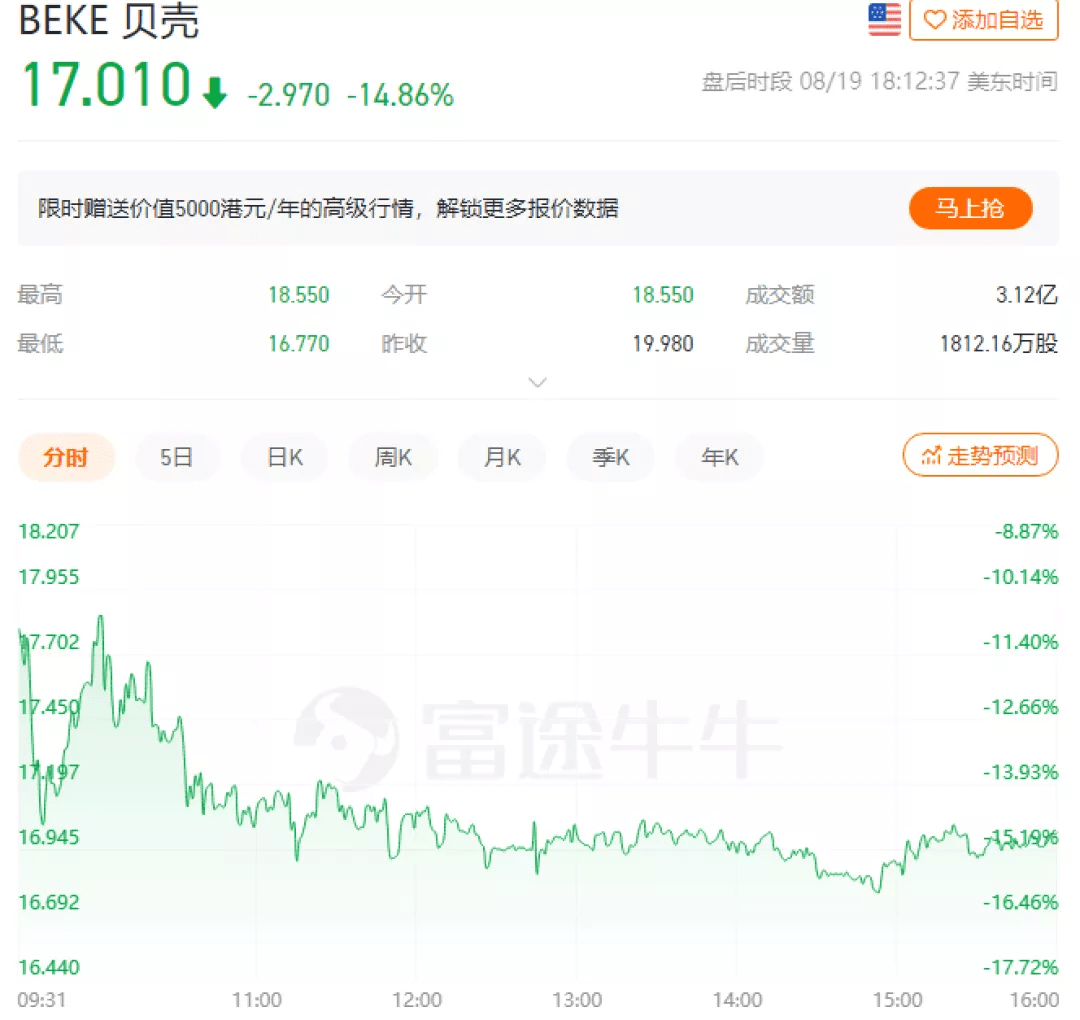Click the 昨收 label

[404, 343]
